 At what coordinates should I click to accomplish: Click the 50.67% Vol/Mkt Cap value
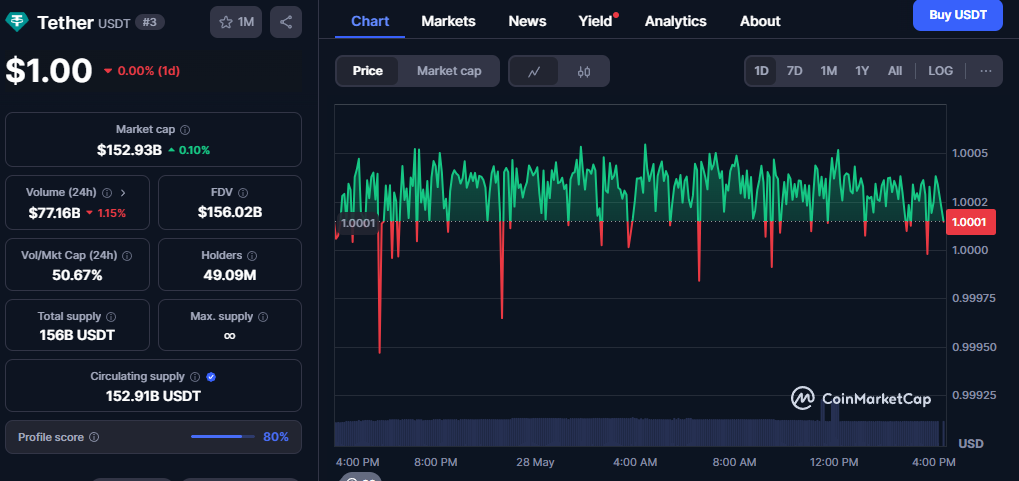(x=77, y=275)
